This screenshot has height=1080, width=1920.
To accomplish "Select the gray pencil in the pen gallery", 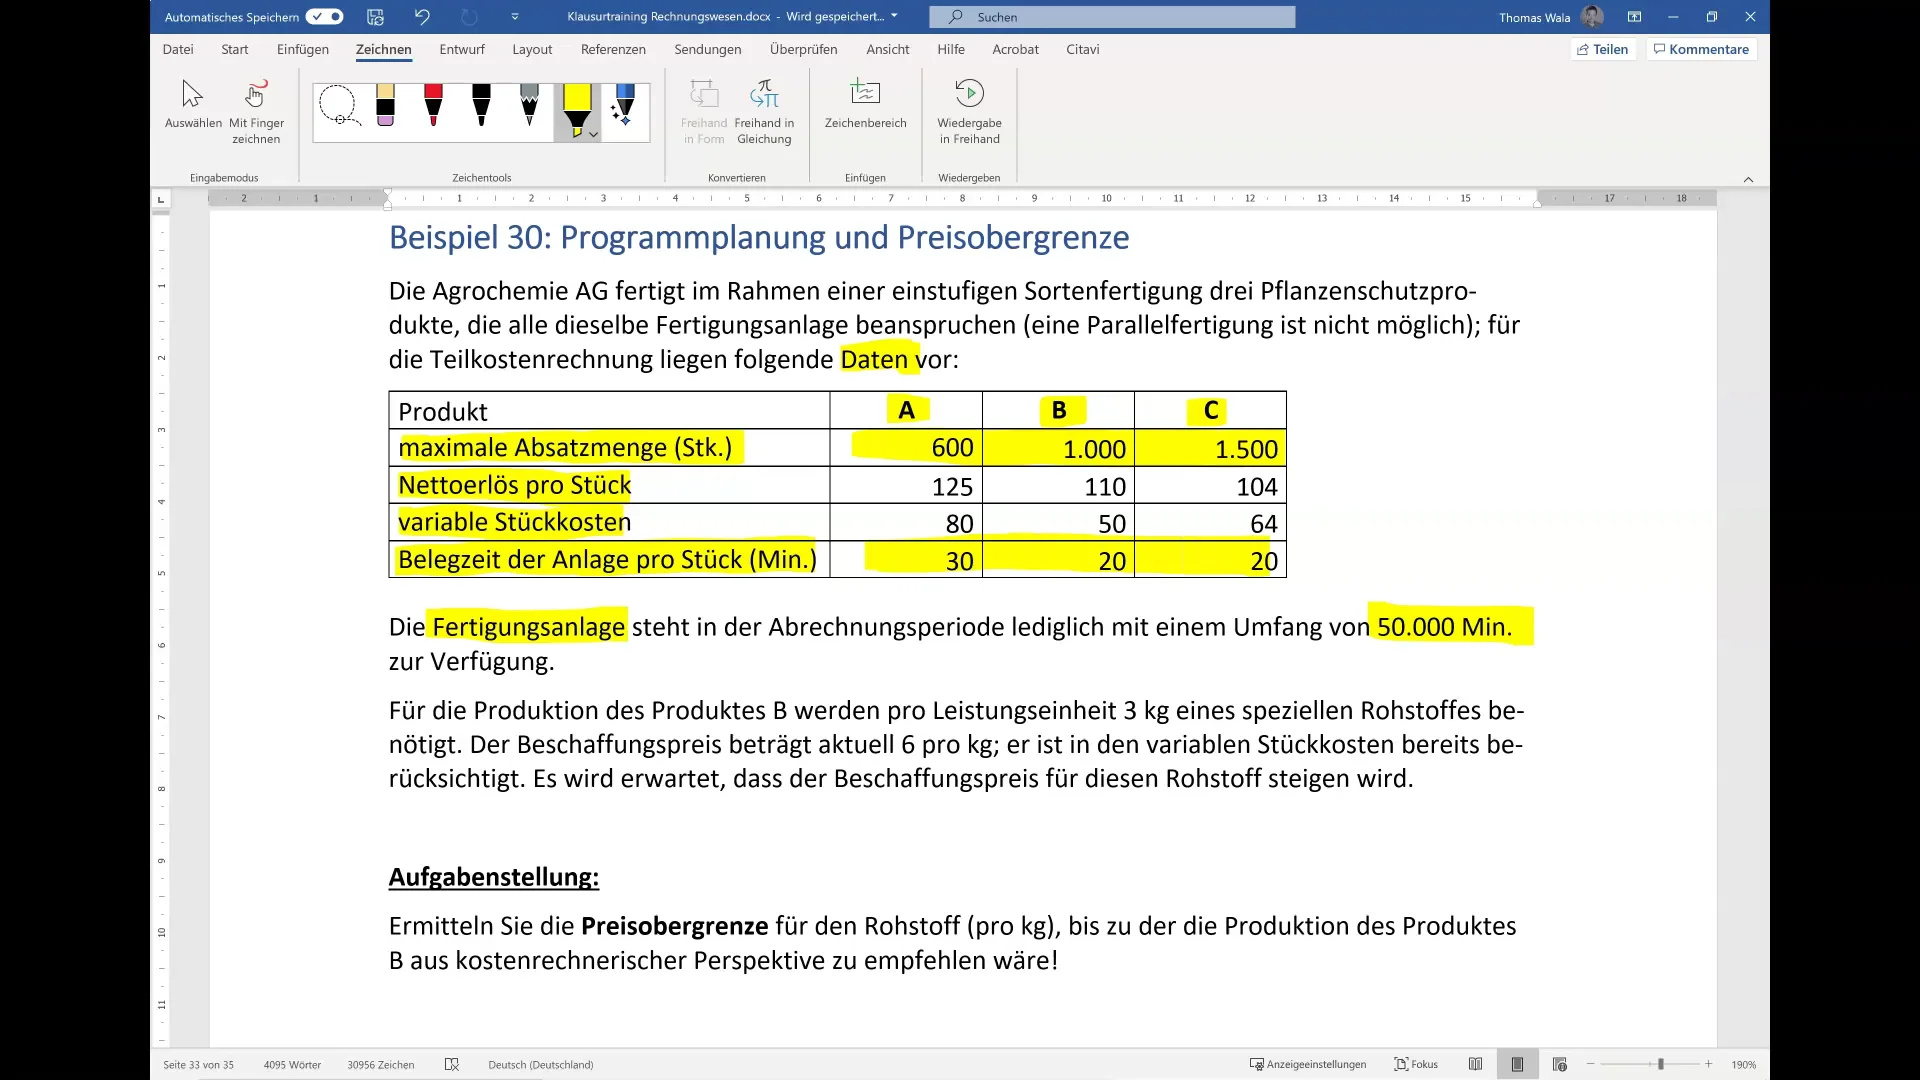I will [x=528, y=105].
